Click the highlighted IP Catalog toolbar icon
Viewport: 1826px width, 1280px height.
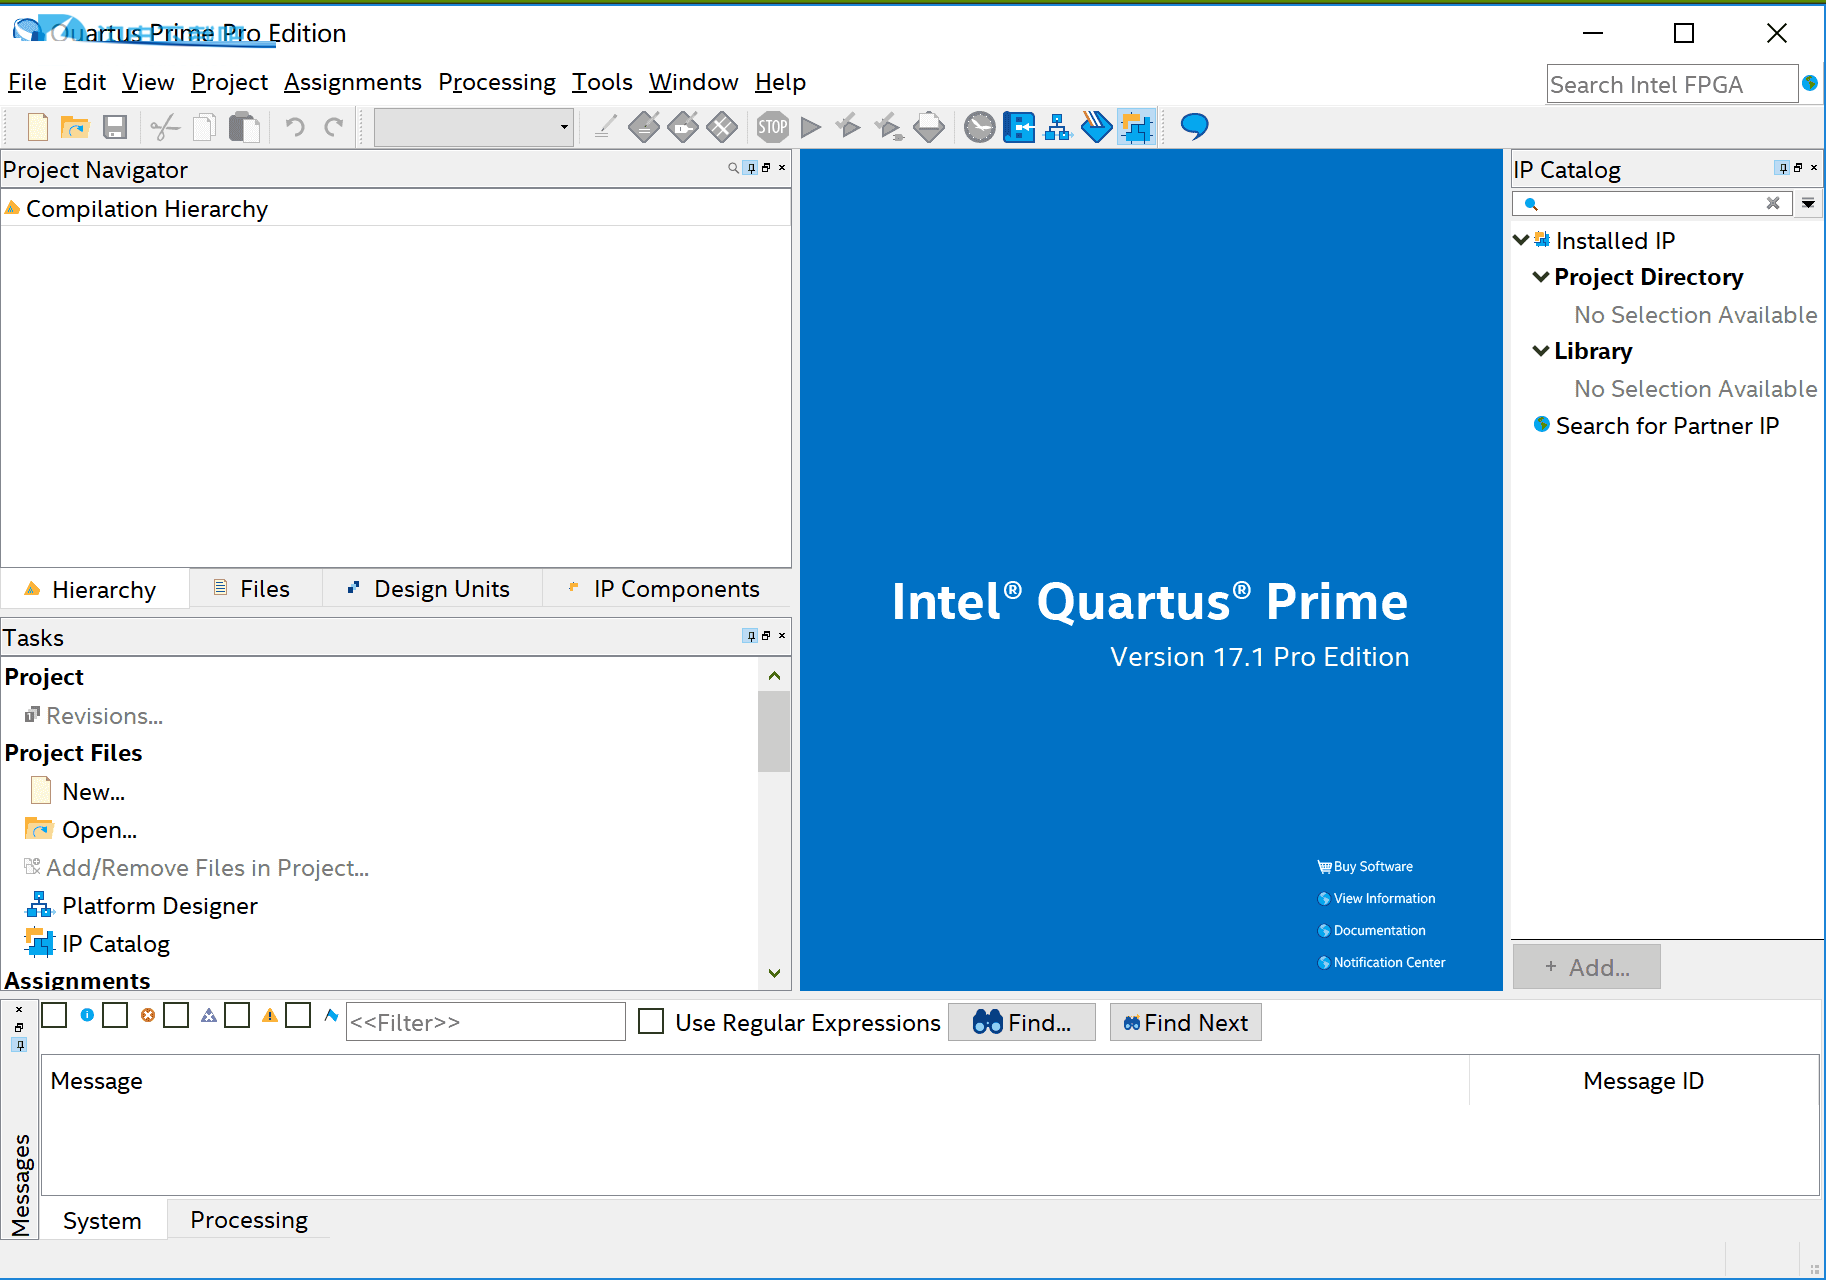[1137, 127]
